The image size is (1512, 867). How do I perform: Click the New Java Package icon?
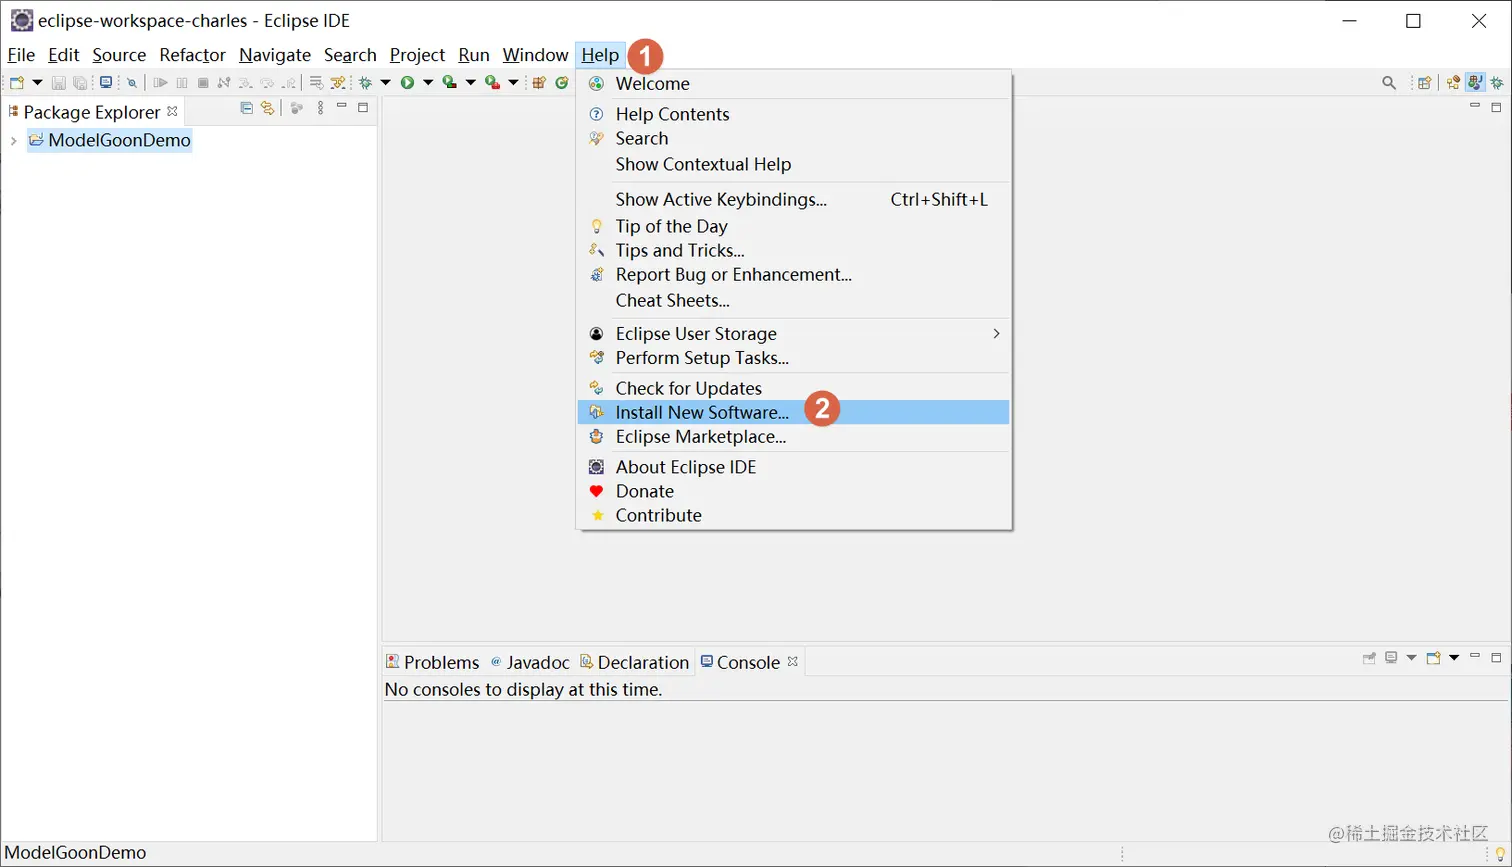(x=539, y=83)
